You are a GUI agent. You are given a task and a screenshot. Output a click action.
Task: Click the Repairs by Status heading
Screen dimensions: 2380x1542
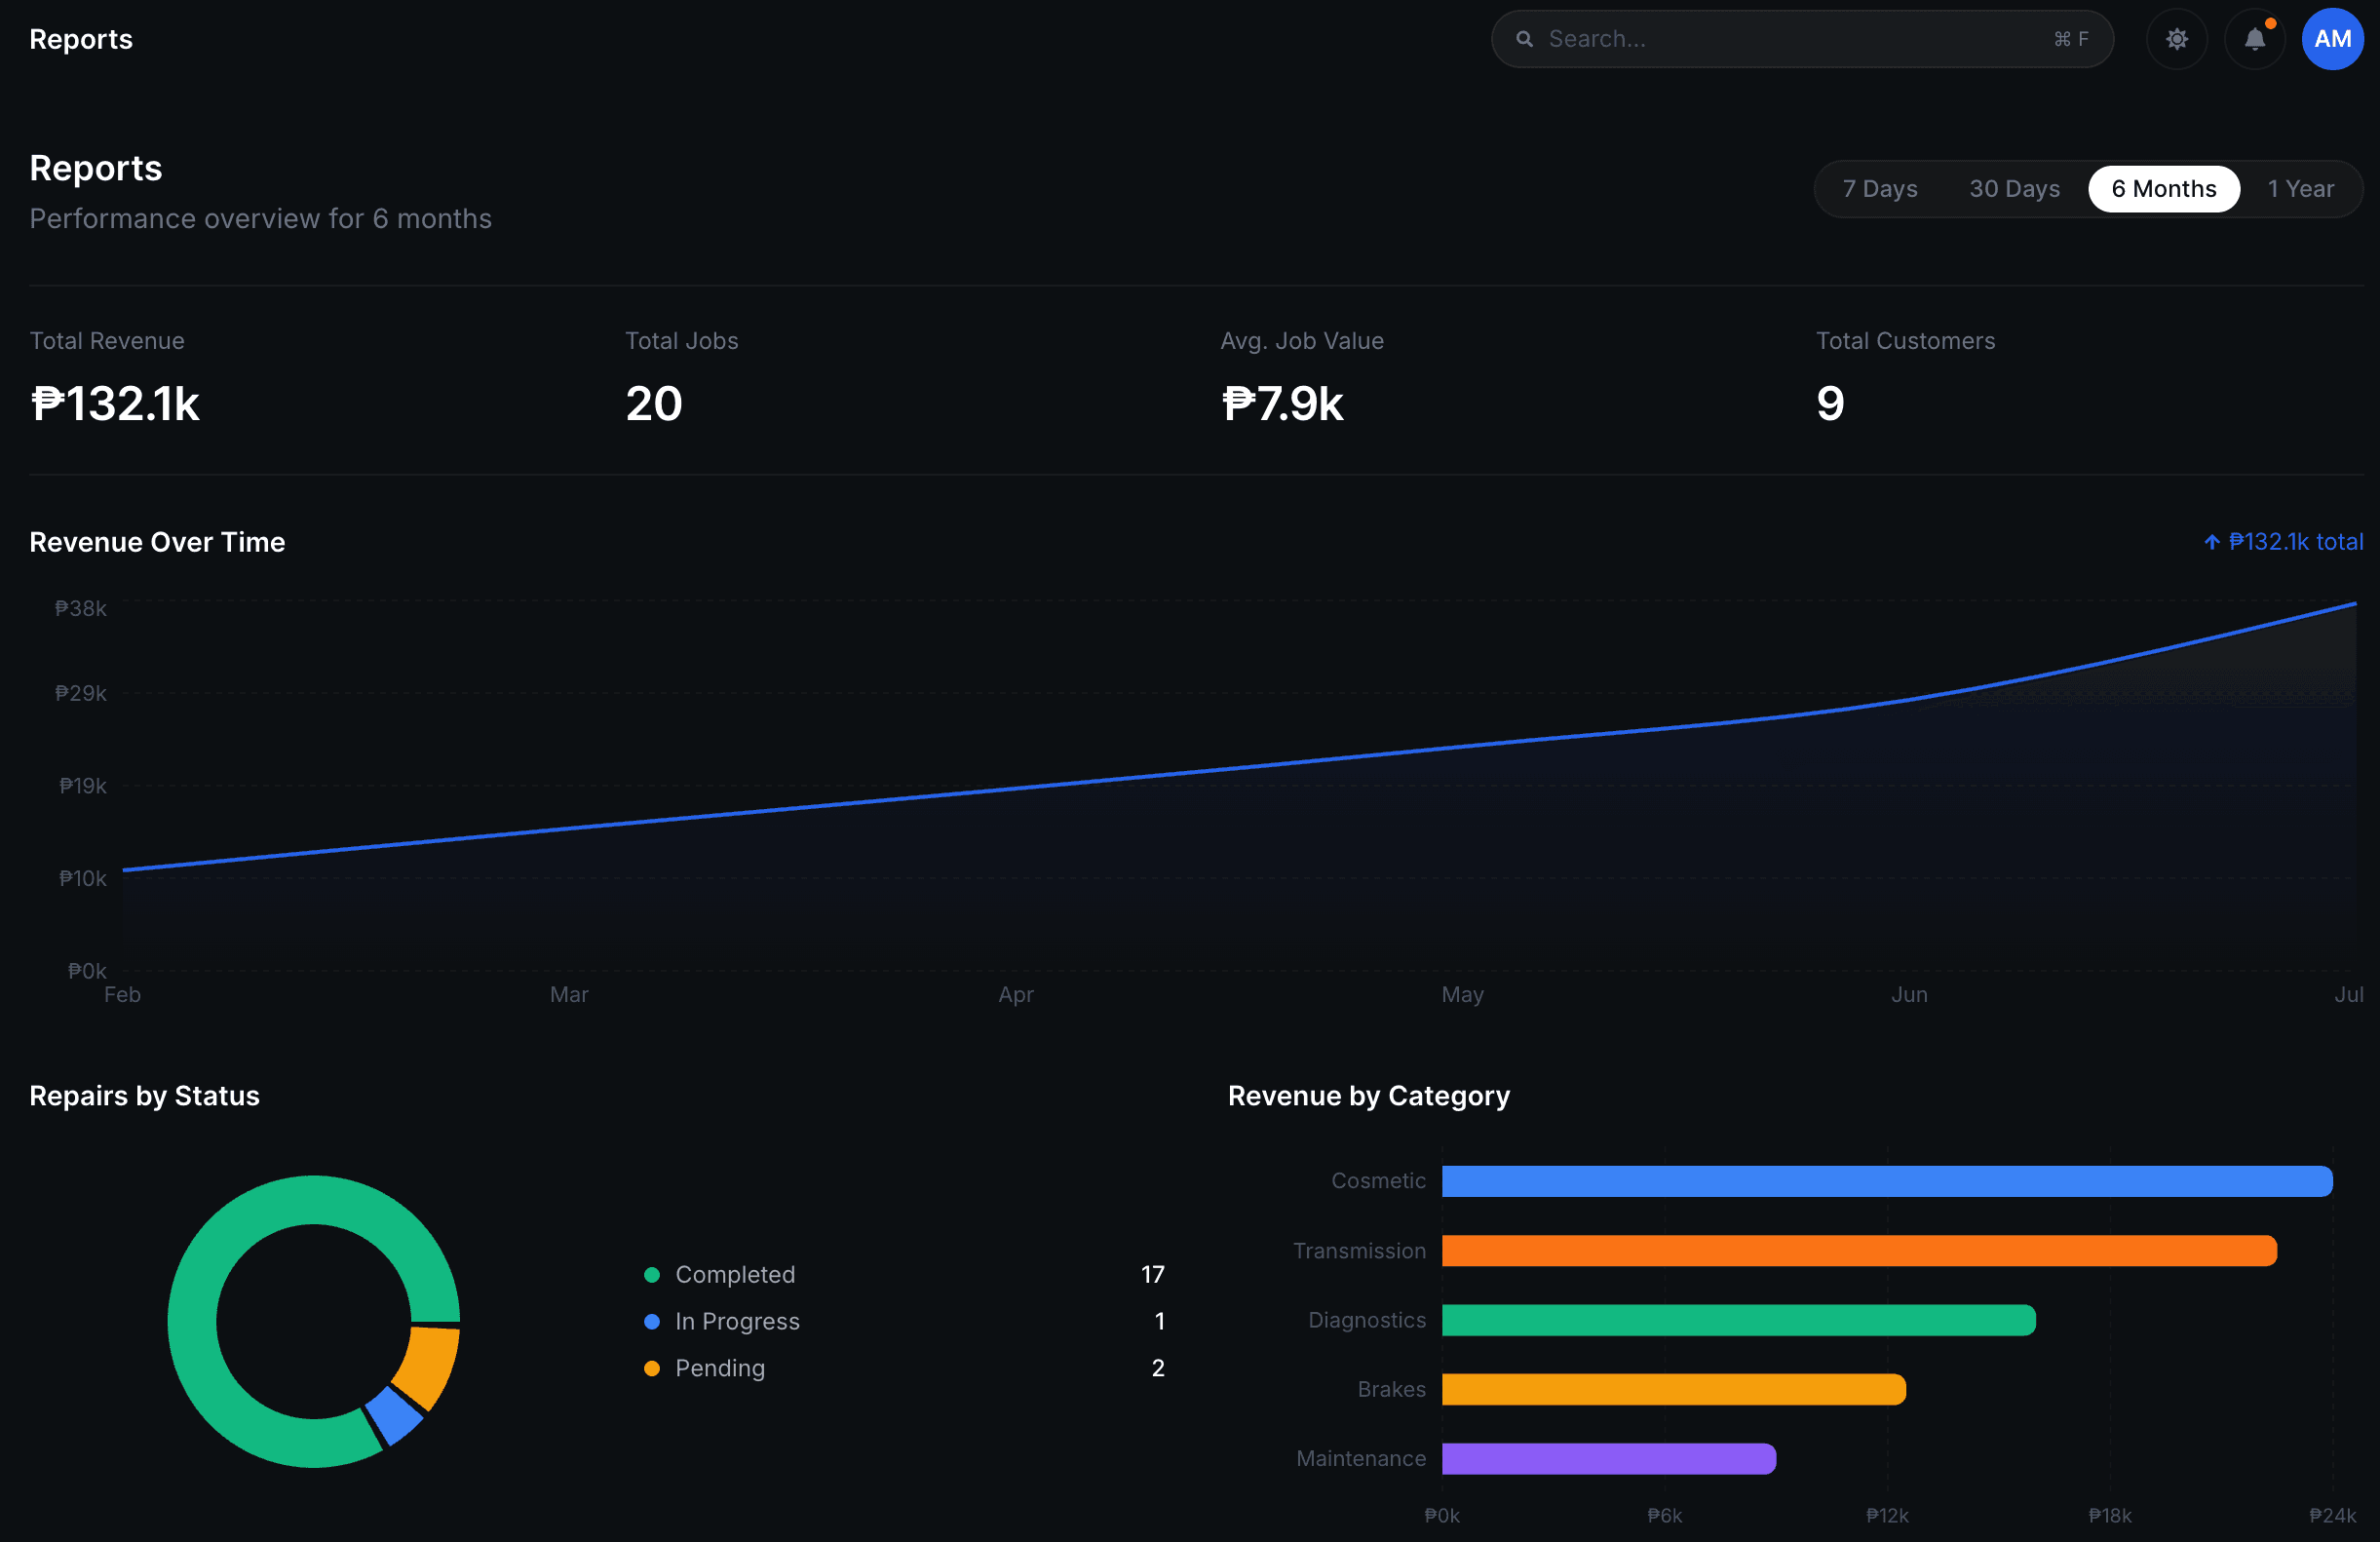(144, 1096)
